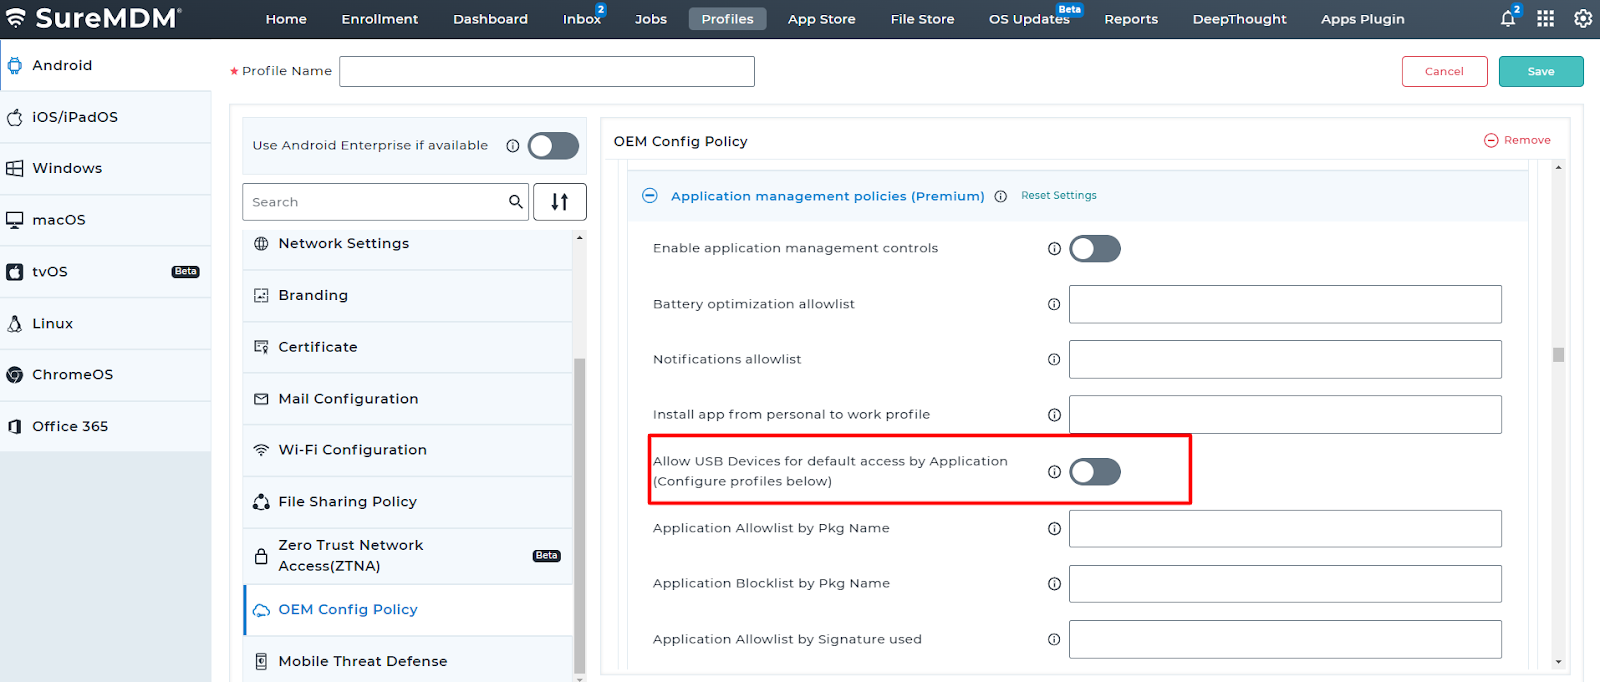Click info icon beside Application management policies
1600x682 pixels.
point(1000,196)
